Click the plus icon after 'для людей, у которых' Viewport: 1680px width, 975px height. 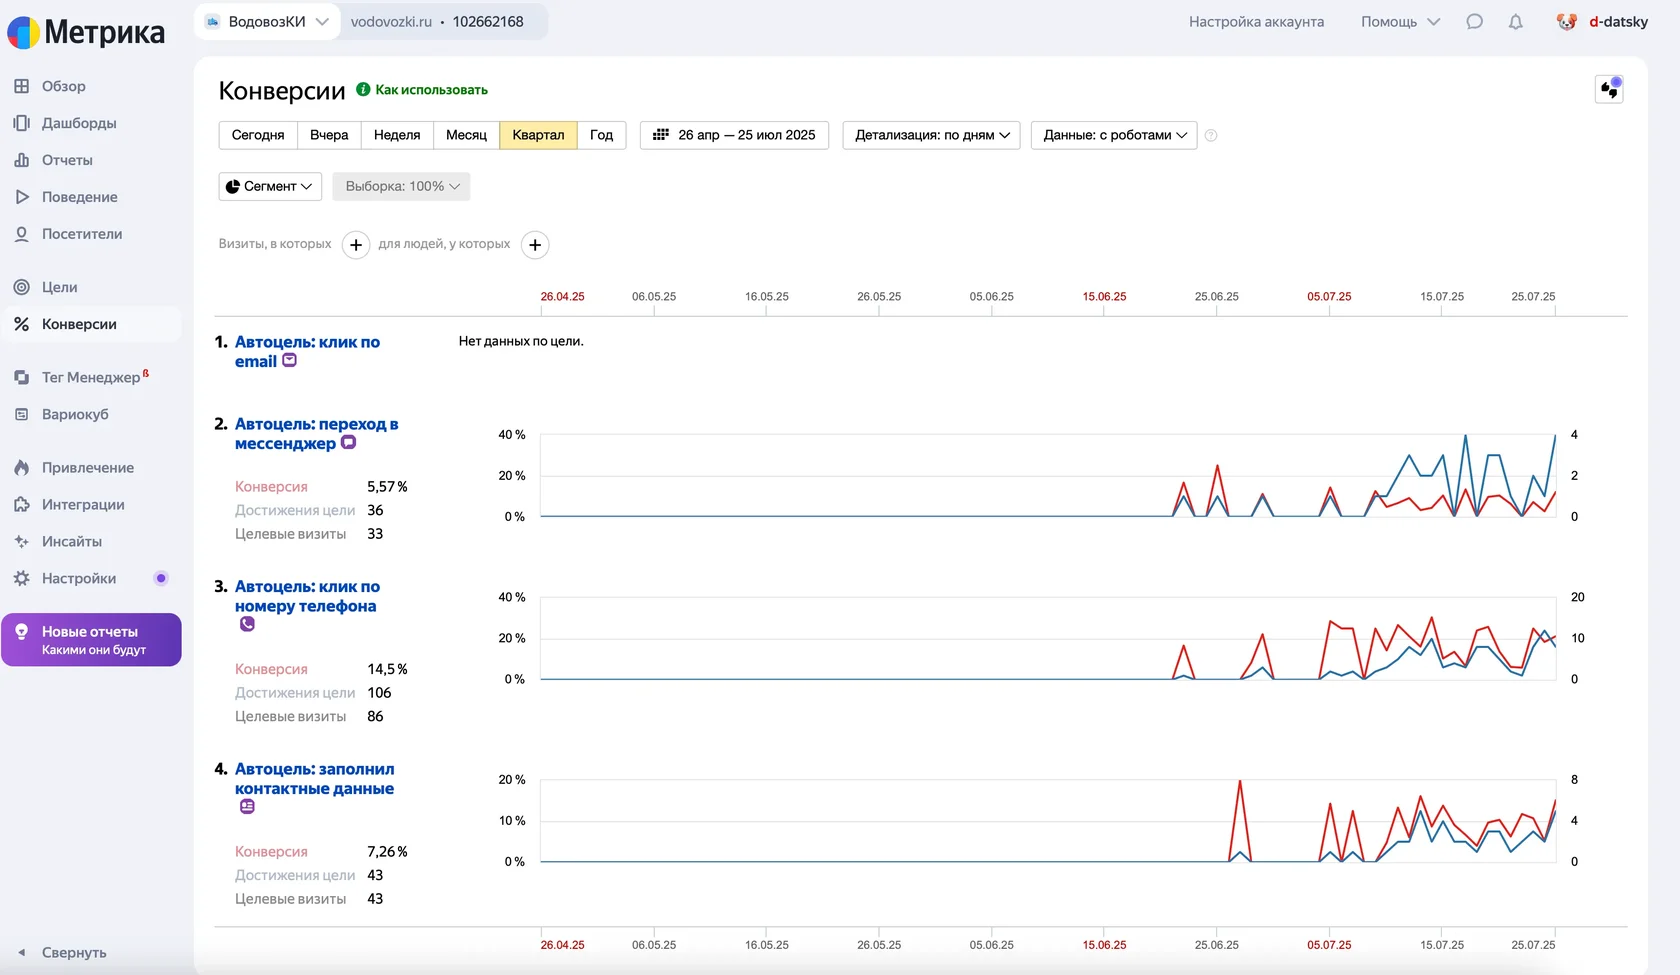click(x=536, y=245)
